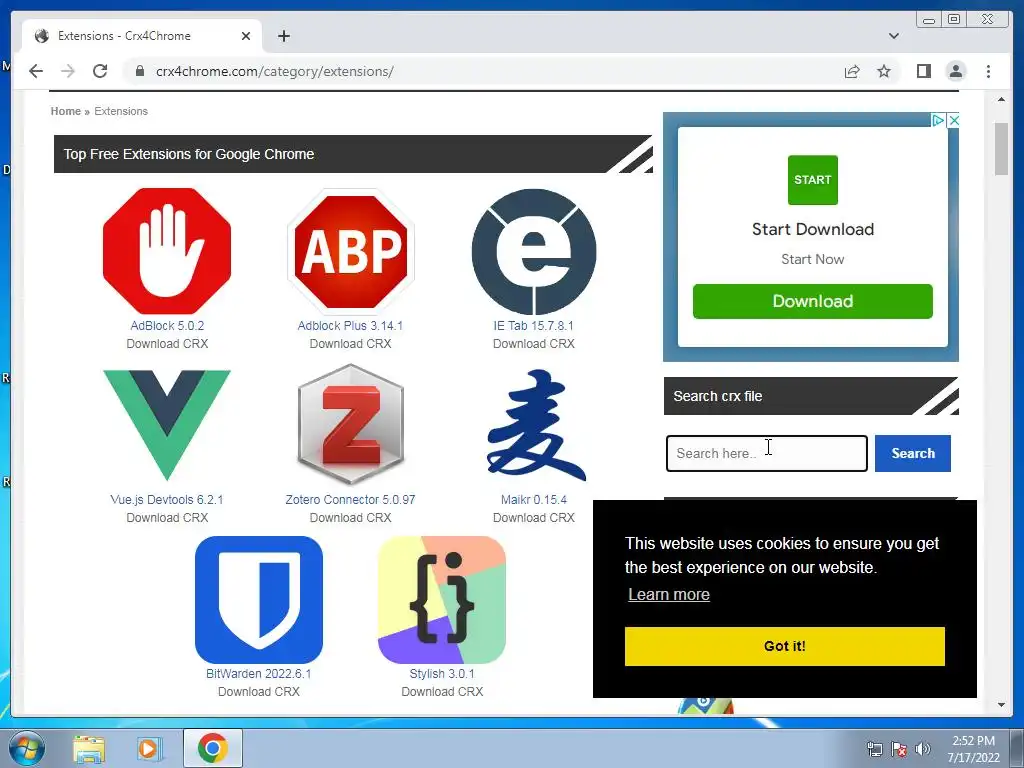Open the Action Center flag icon
The height and width of the screenshot is (768, 1024).
899,749
